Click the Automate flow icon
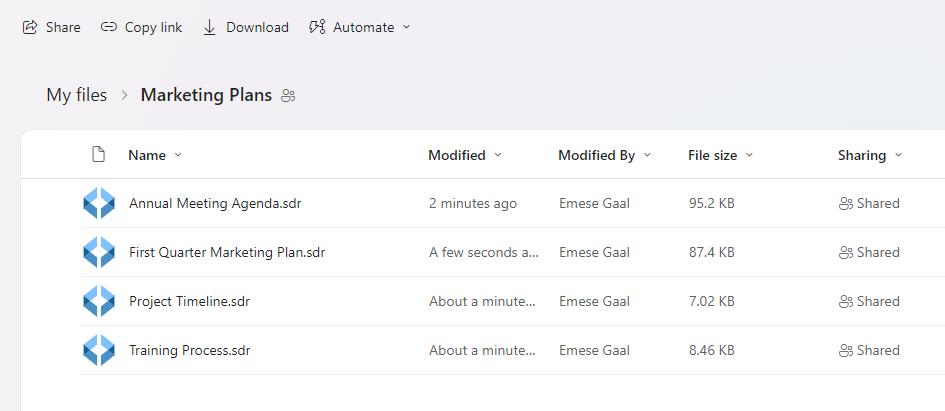Viewport: 945px width, 411px height. coord(317,27)
